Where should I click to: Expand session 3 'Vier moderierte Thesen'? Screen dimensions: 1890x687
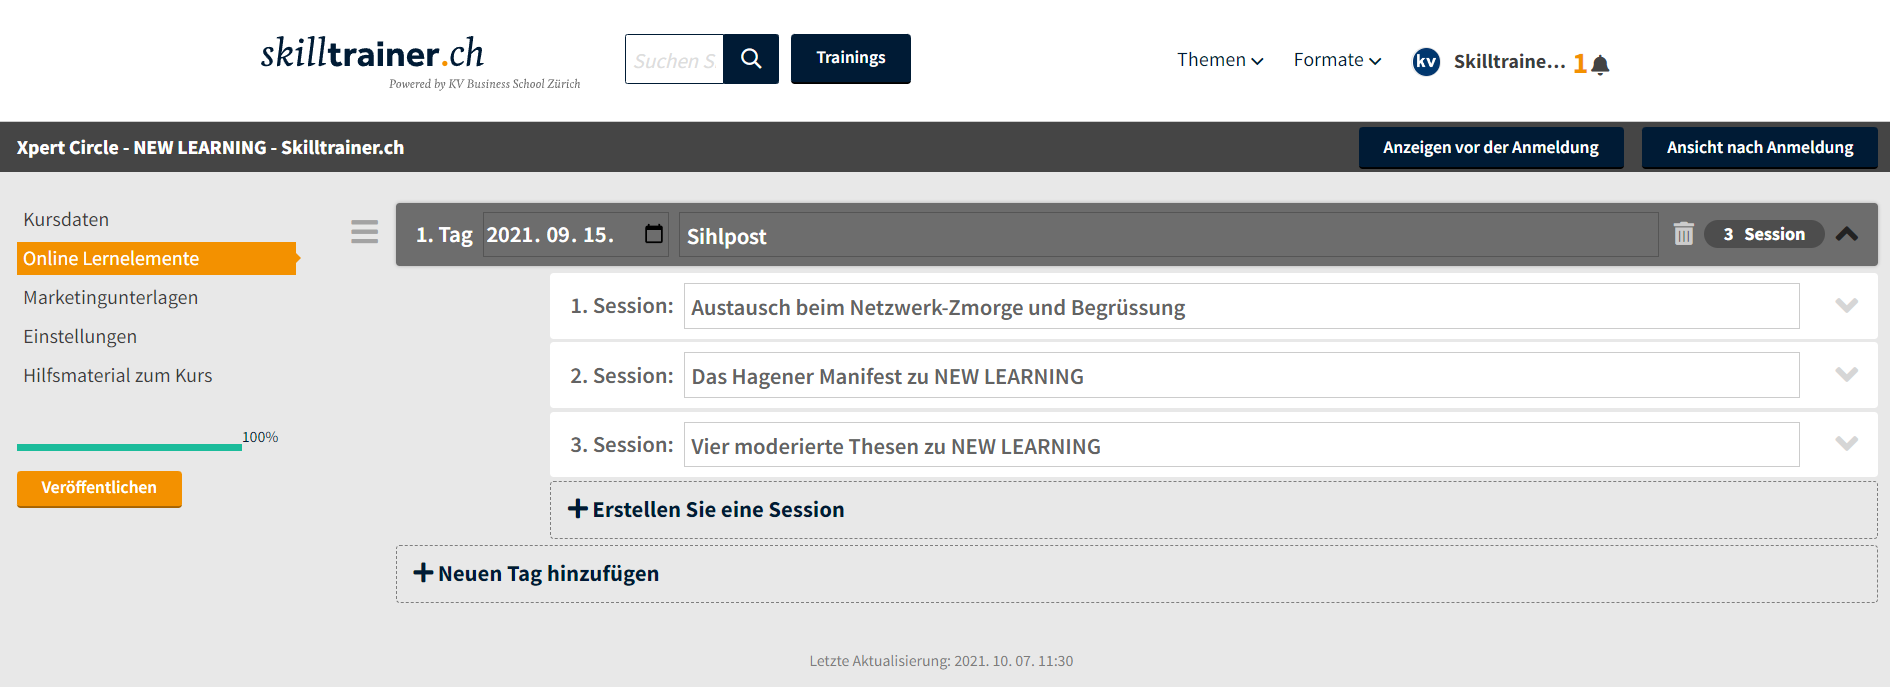point(1847,444)
